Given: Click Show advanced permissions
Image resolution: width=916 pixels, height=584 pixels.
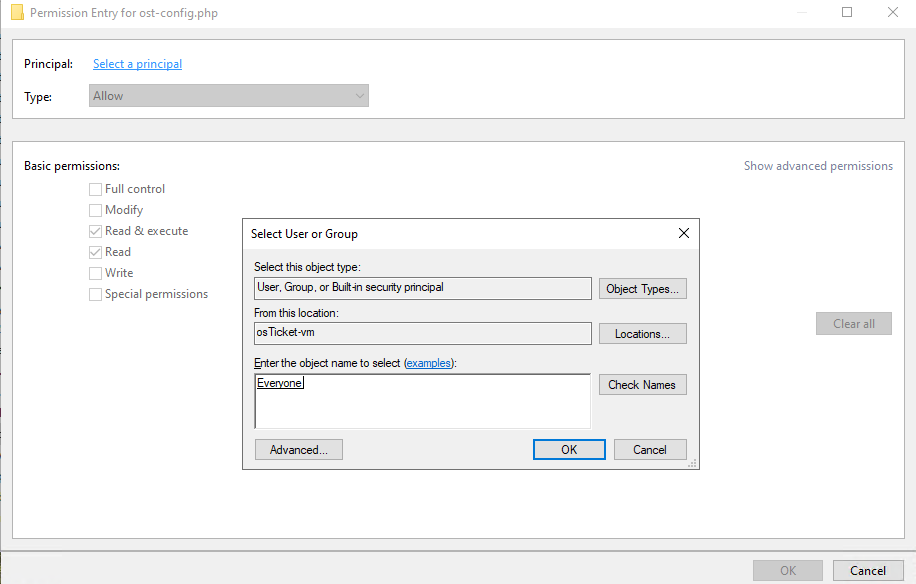Looking at the screenshot, I should pos(818,166).
